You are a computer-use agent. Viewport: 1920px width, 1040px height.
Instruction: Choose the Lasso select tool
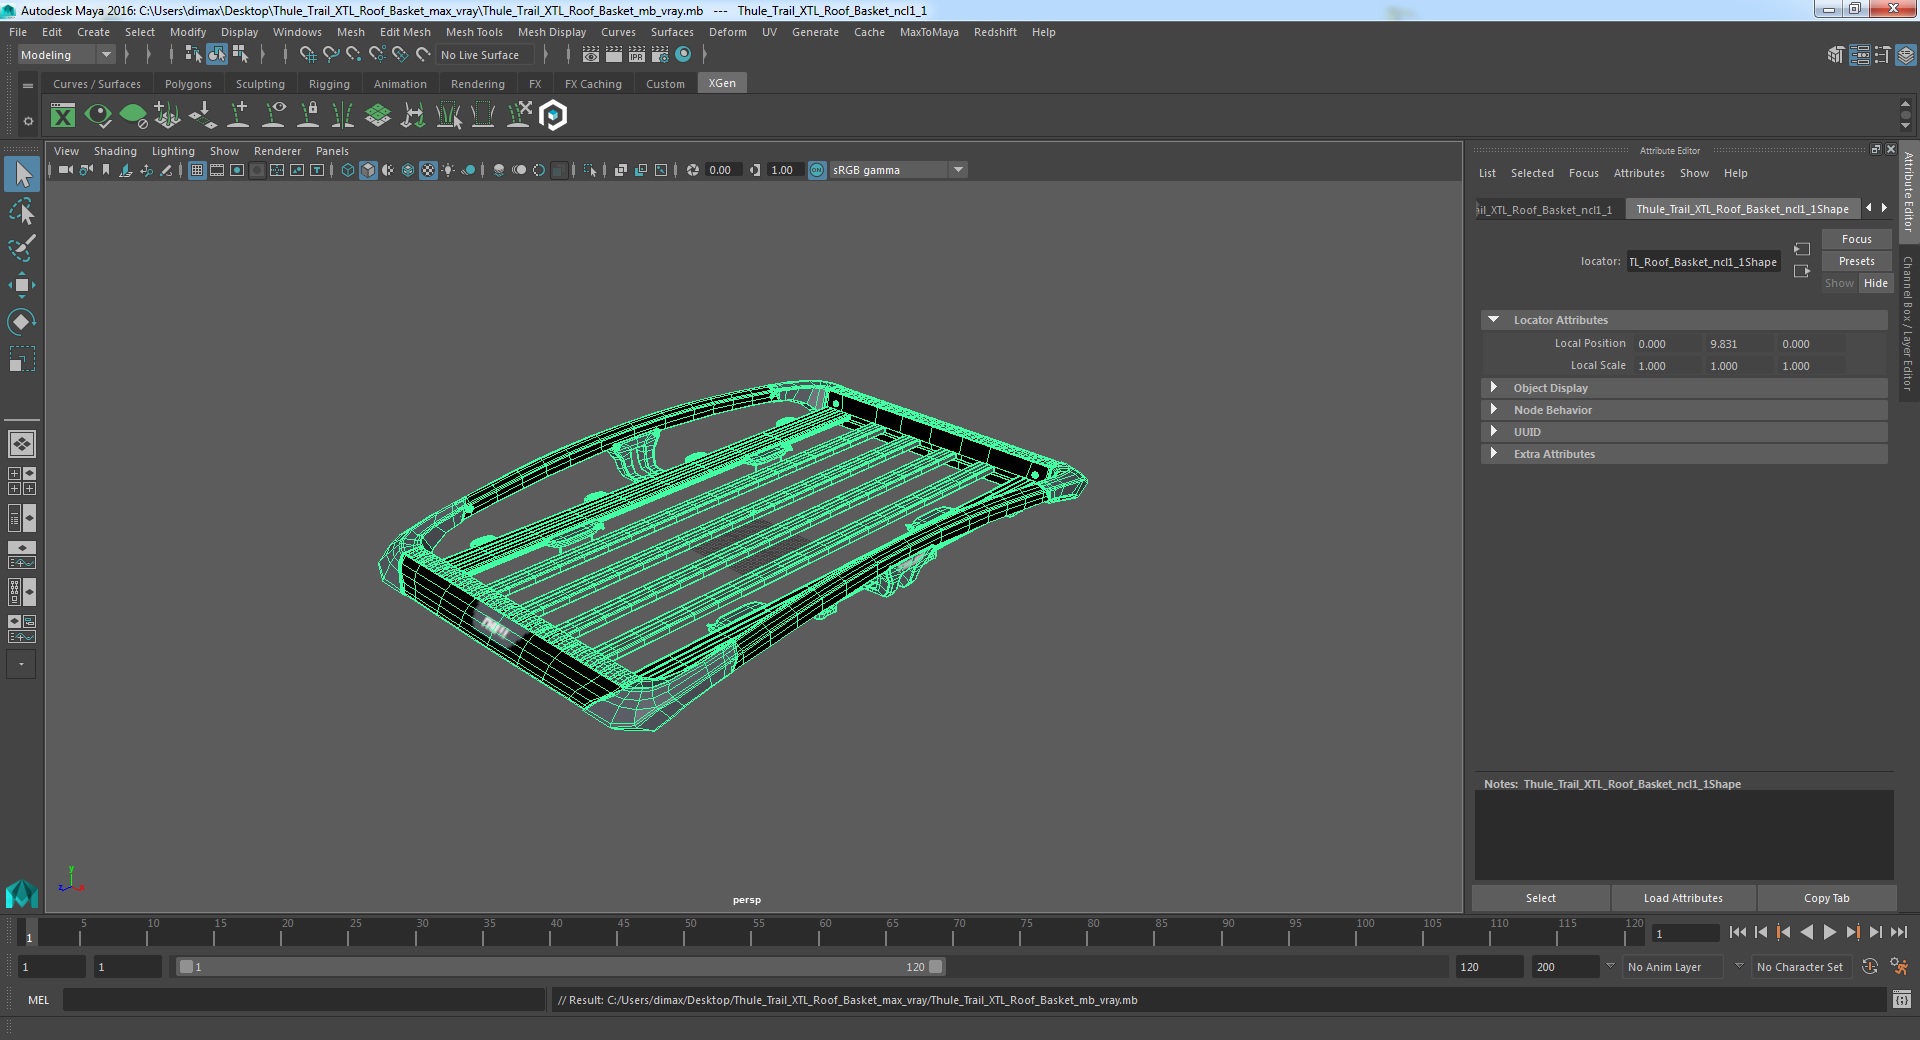tap(22, 212)
